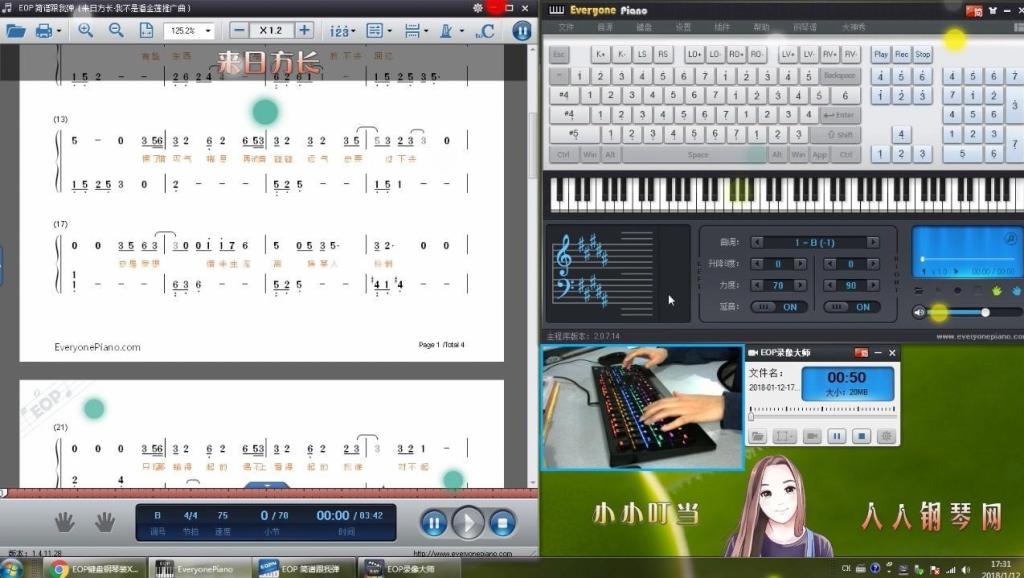This screenshot has height=578, width=1024.
Task: Expand the printer options arrow
Action: [x=59, y=31]
